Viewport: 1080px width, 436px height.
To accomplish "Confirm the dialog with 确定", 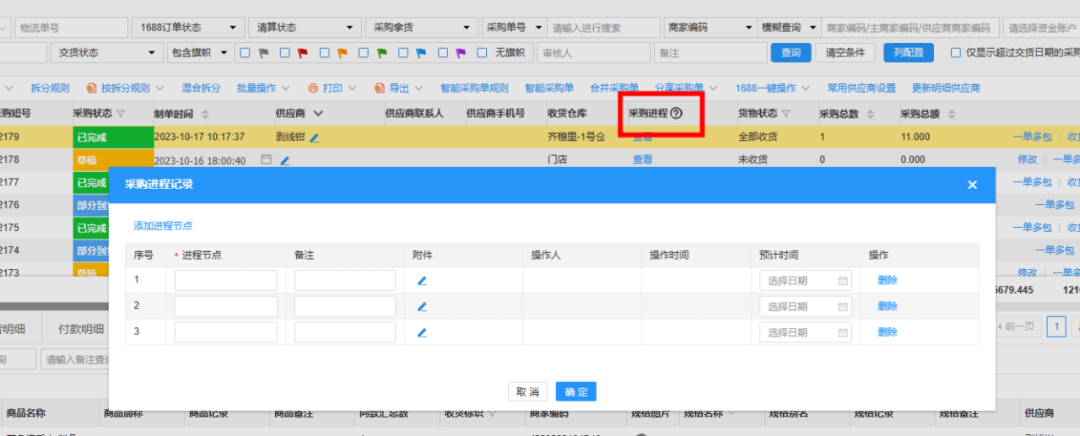I will (x=576, y=392).
